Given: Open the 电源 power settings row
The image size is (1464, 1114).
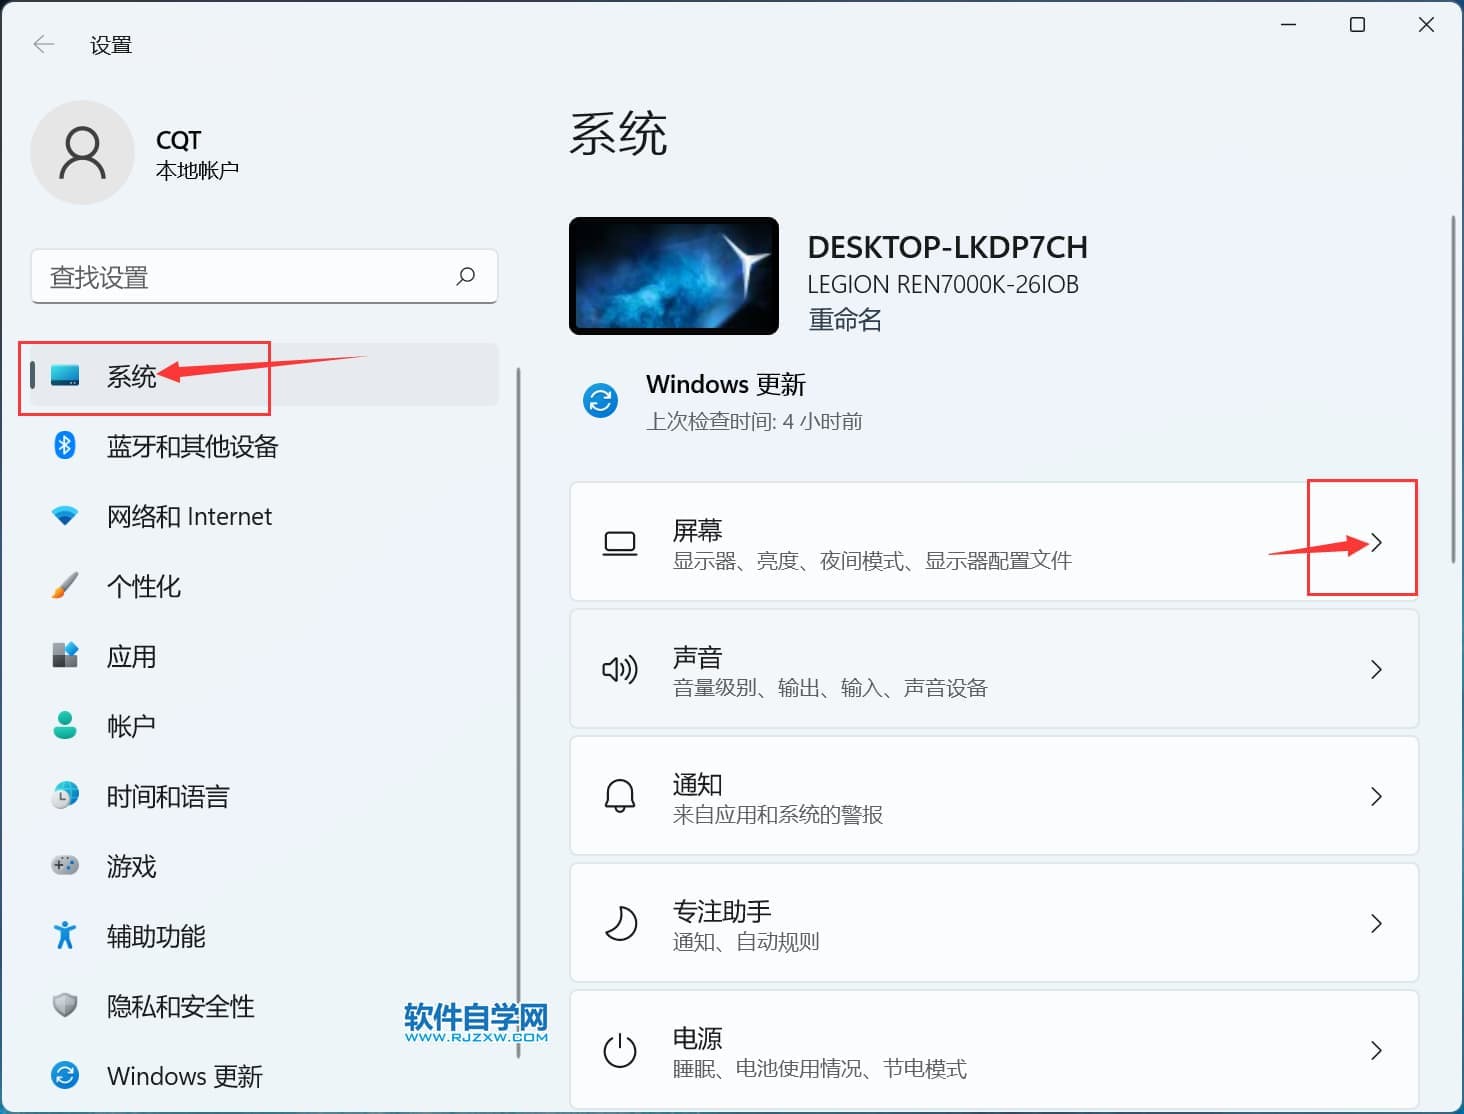Looking at the screenshot, I should pyautogui.click(x=993, y=1050).
